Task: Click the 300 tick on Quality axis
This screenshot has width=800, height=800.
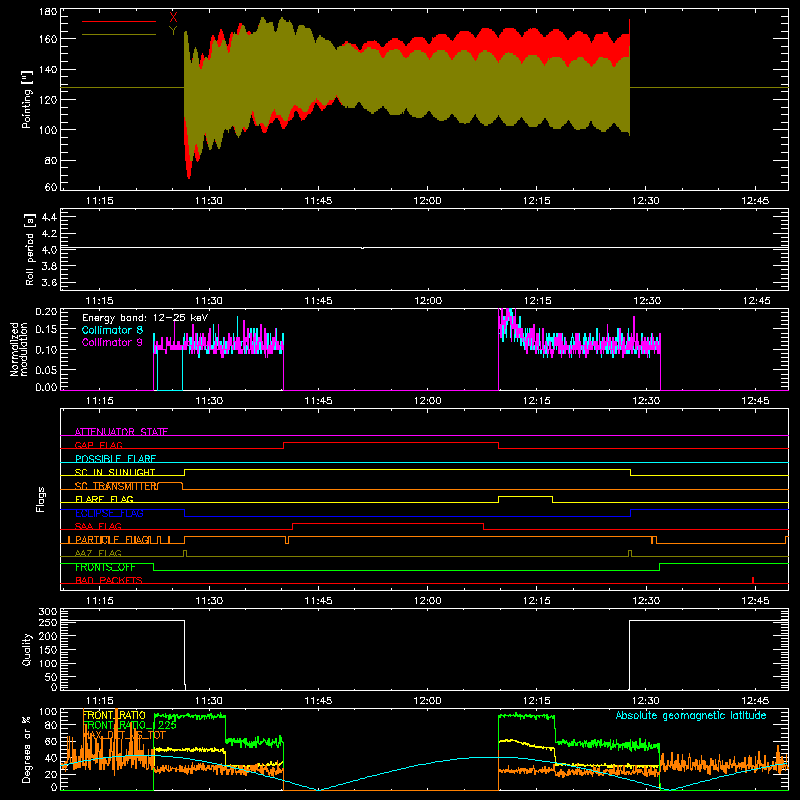Action: [x=48, y=611]
